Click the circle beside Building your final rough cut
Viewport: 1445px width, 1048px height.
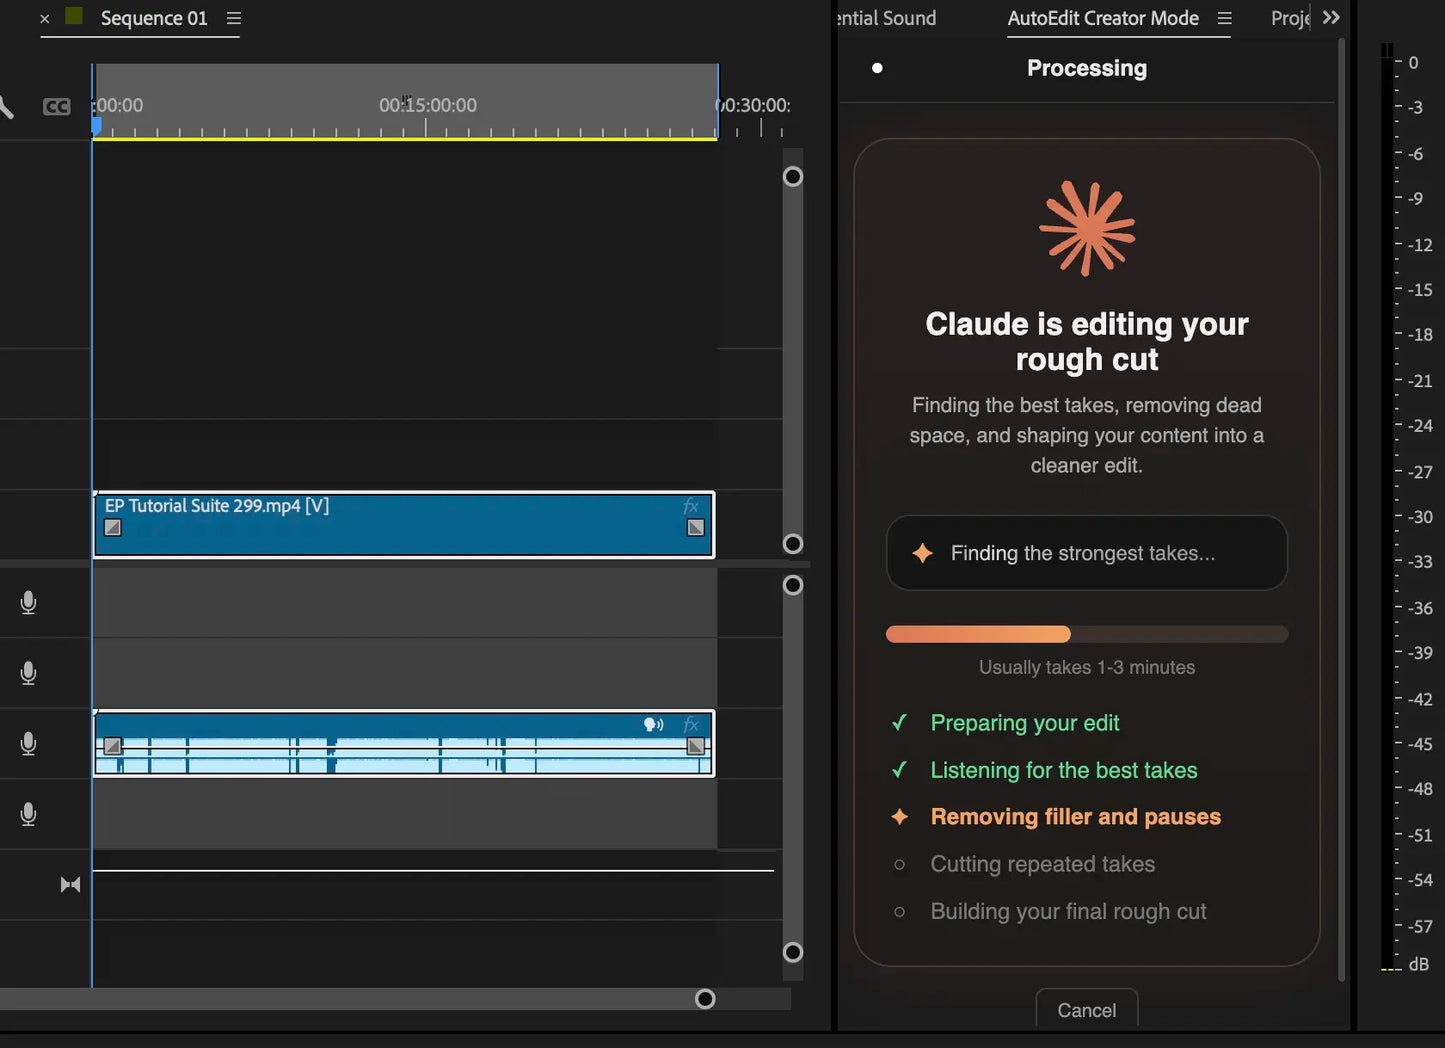point(899,912)
